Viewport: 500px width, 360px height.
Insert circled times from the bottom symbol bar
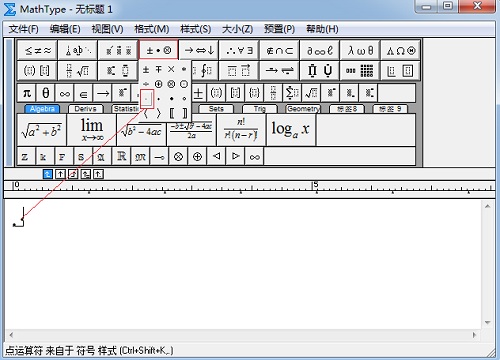pyautogui.click(x=178, y=156)
